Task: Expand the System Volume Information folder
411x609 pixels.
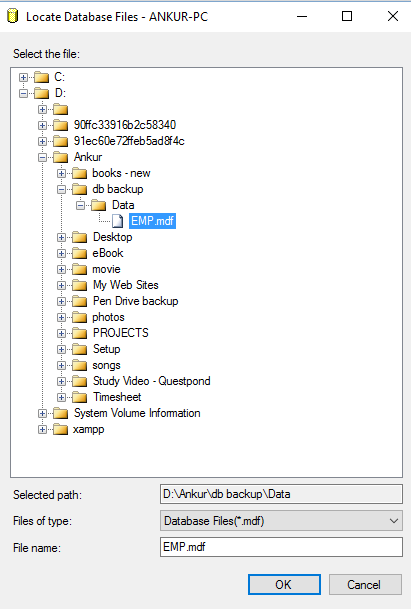Action: tap(42, 414)
